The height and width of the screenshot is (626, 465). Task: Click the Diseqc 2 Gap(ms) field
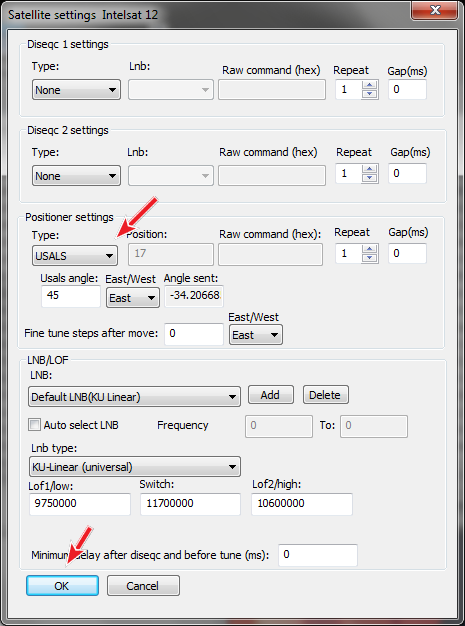coord(408,173)
